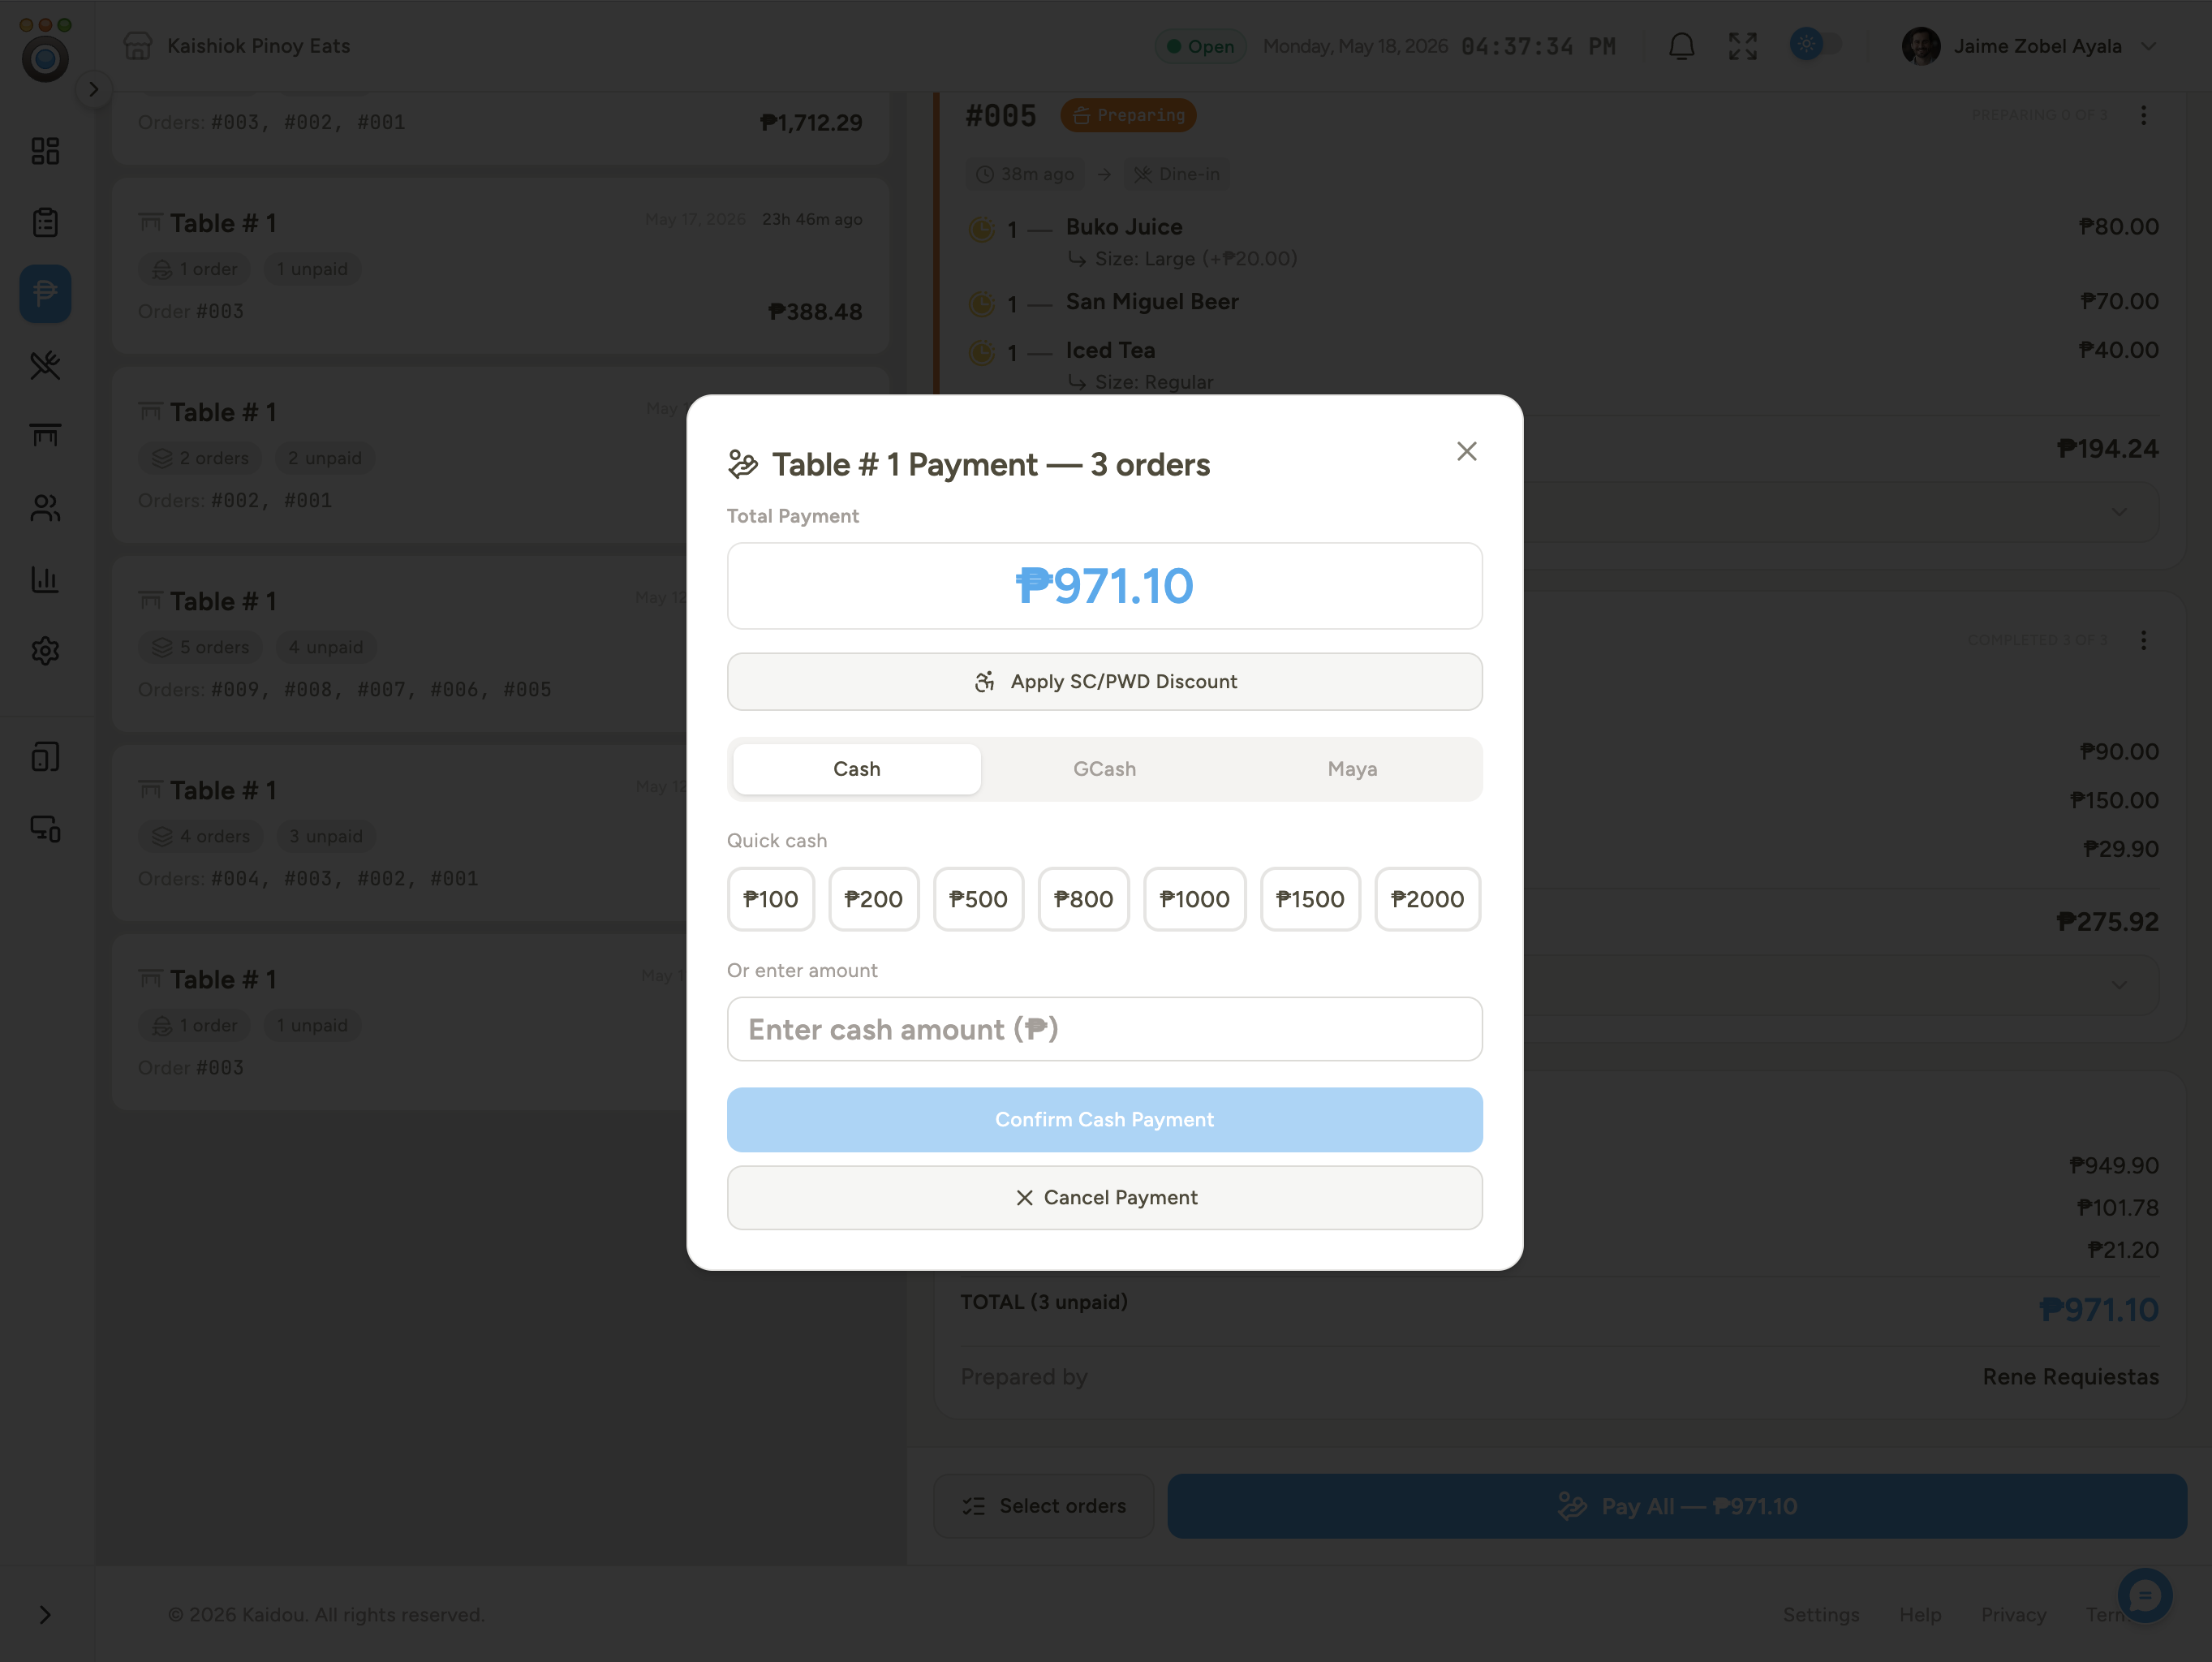The height and width of the screenshot is (1662, 2212).
Task: Apply SC/PWD Discount
Action: pyautogui.click(x=1104, y=681)
